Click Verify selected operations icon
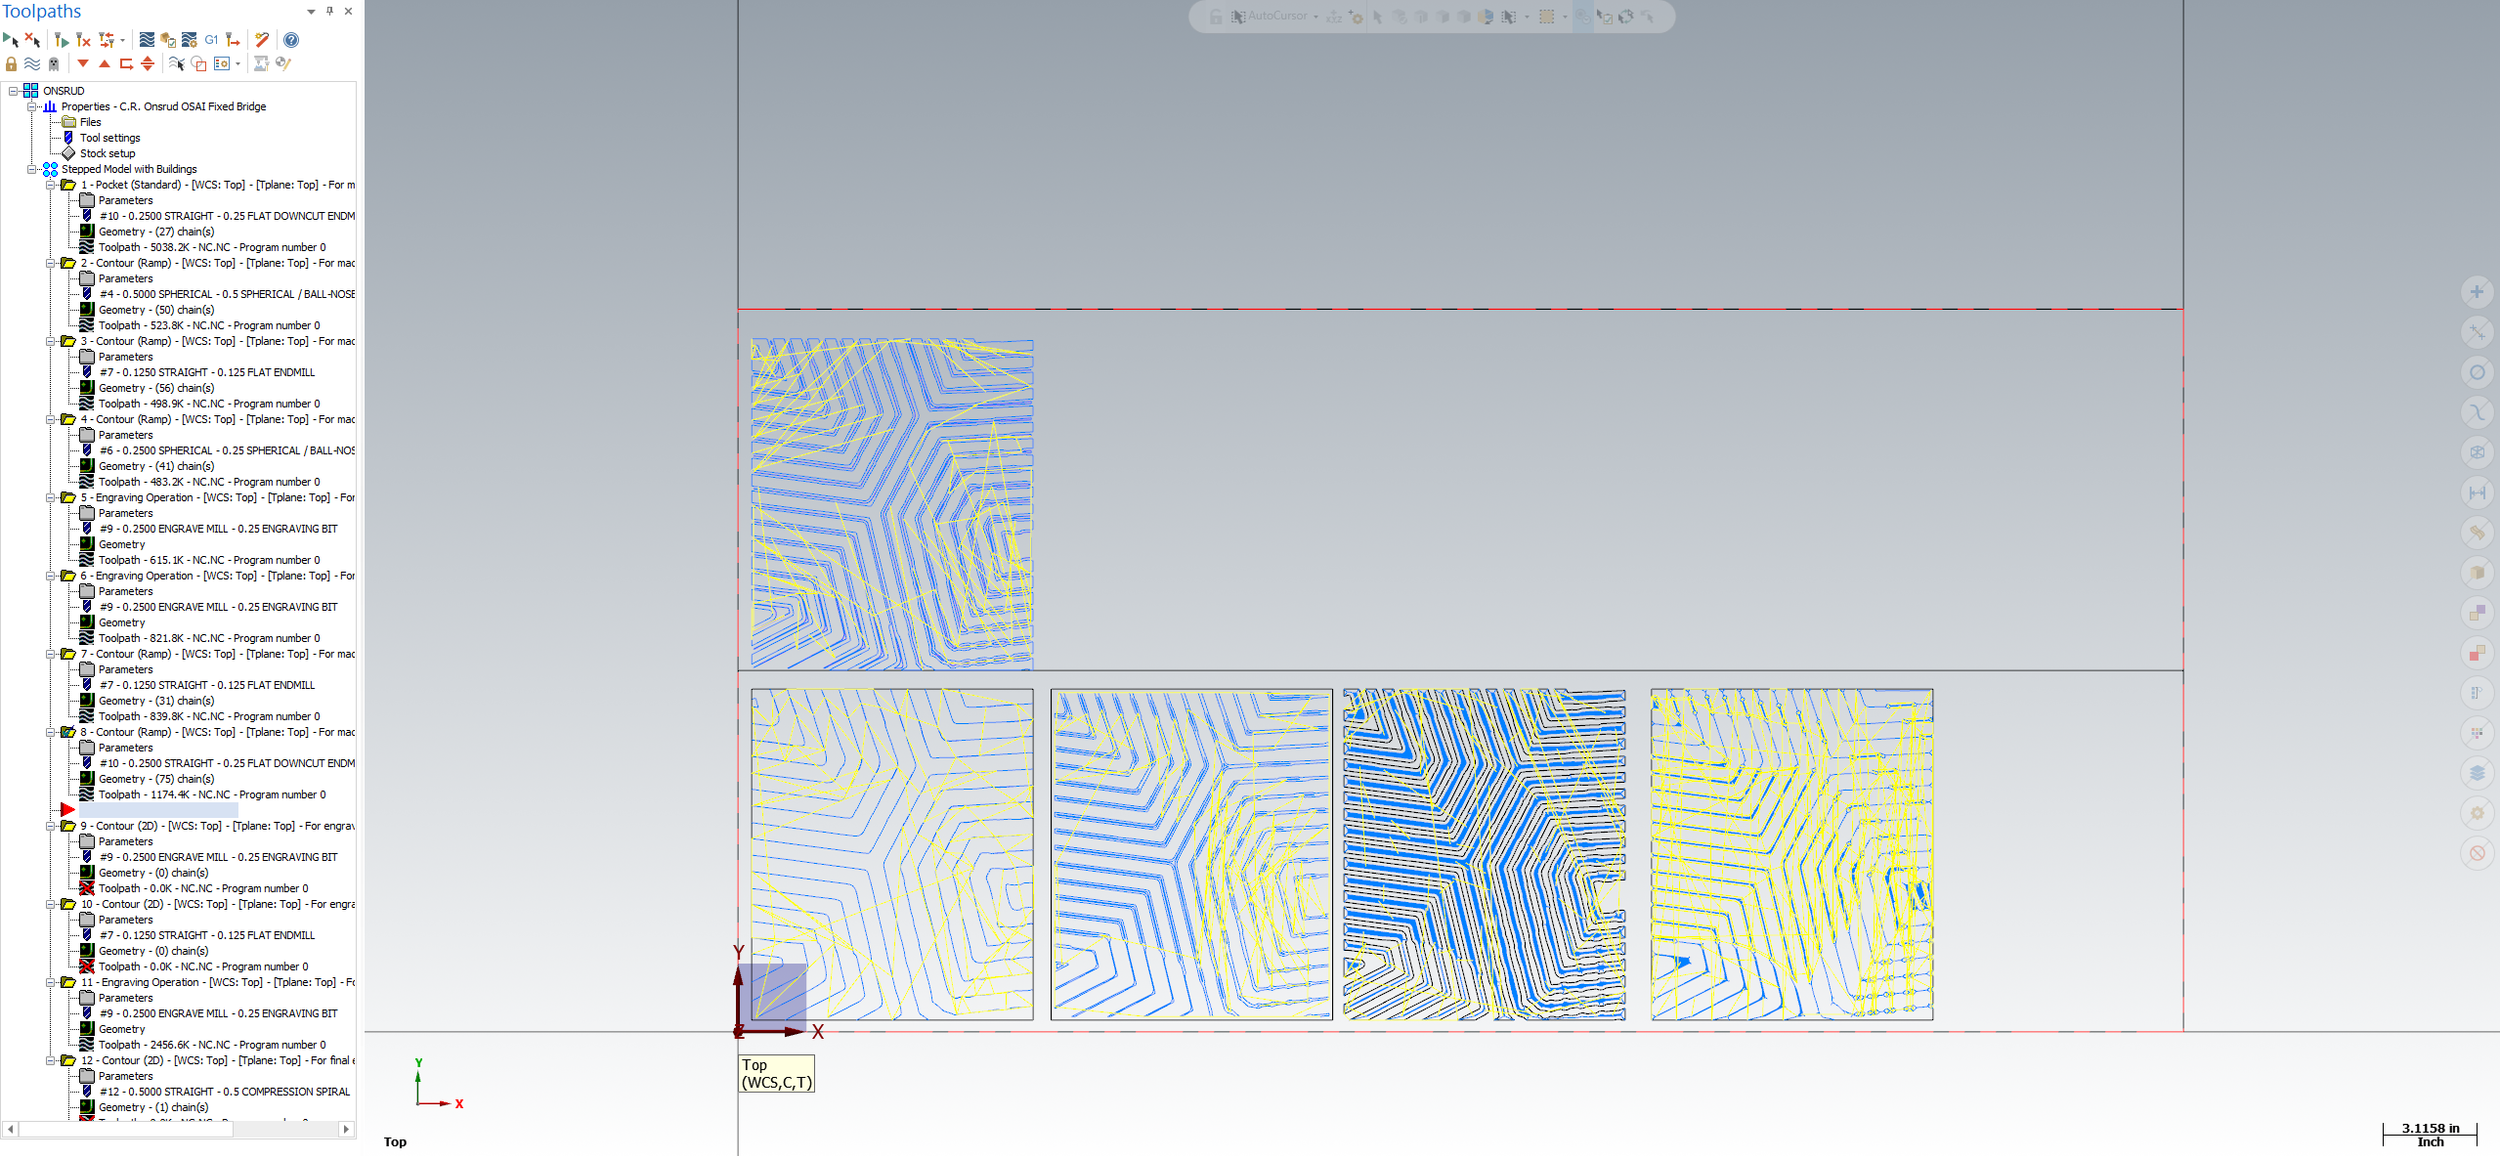 (168, 40)
